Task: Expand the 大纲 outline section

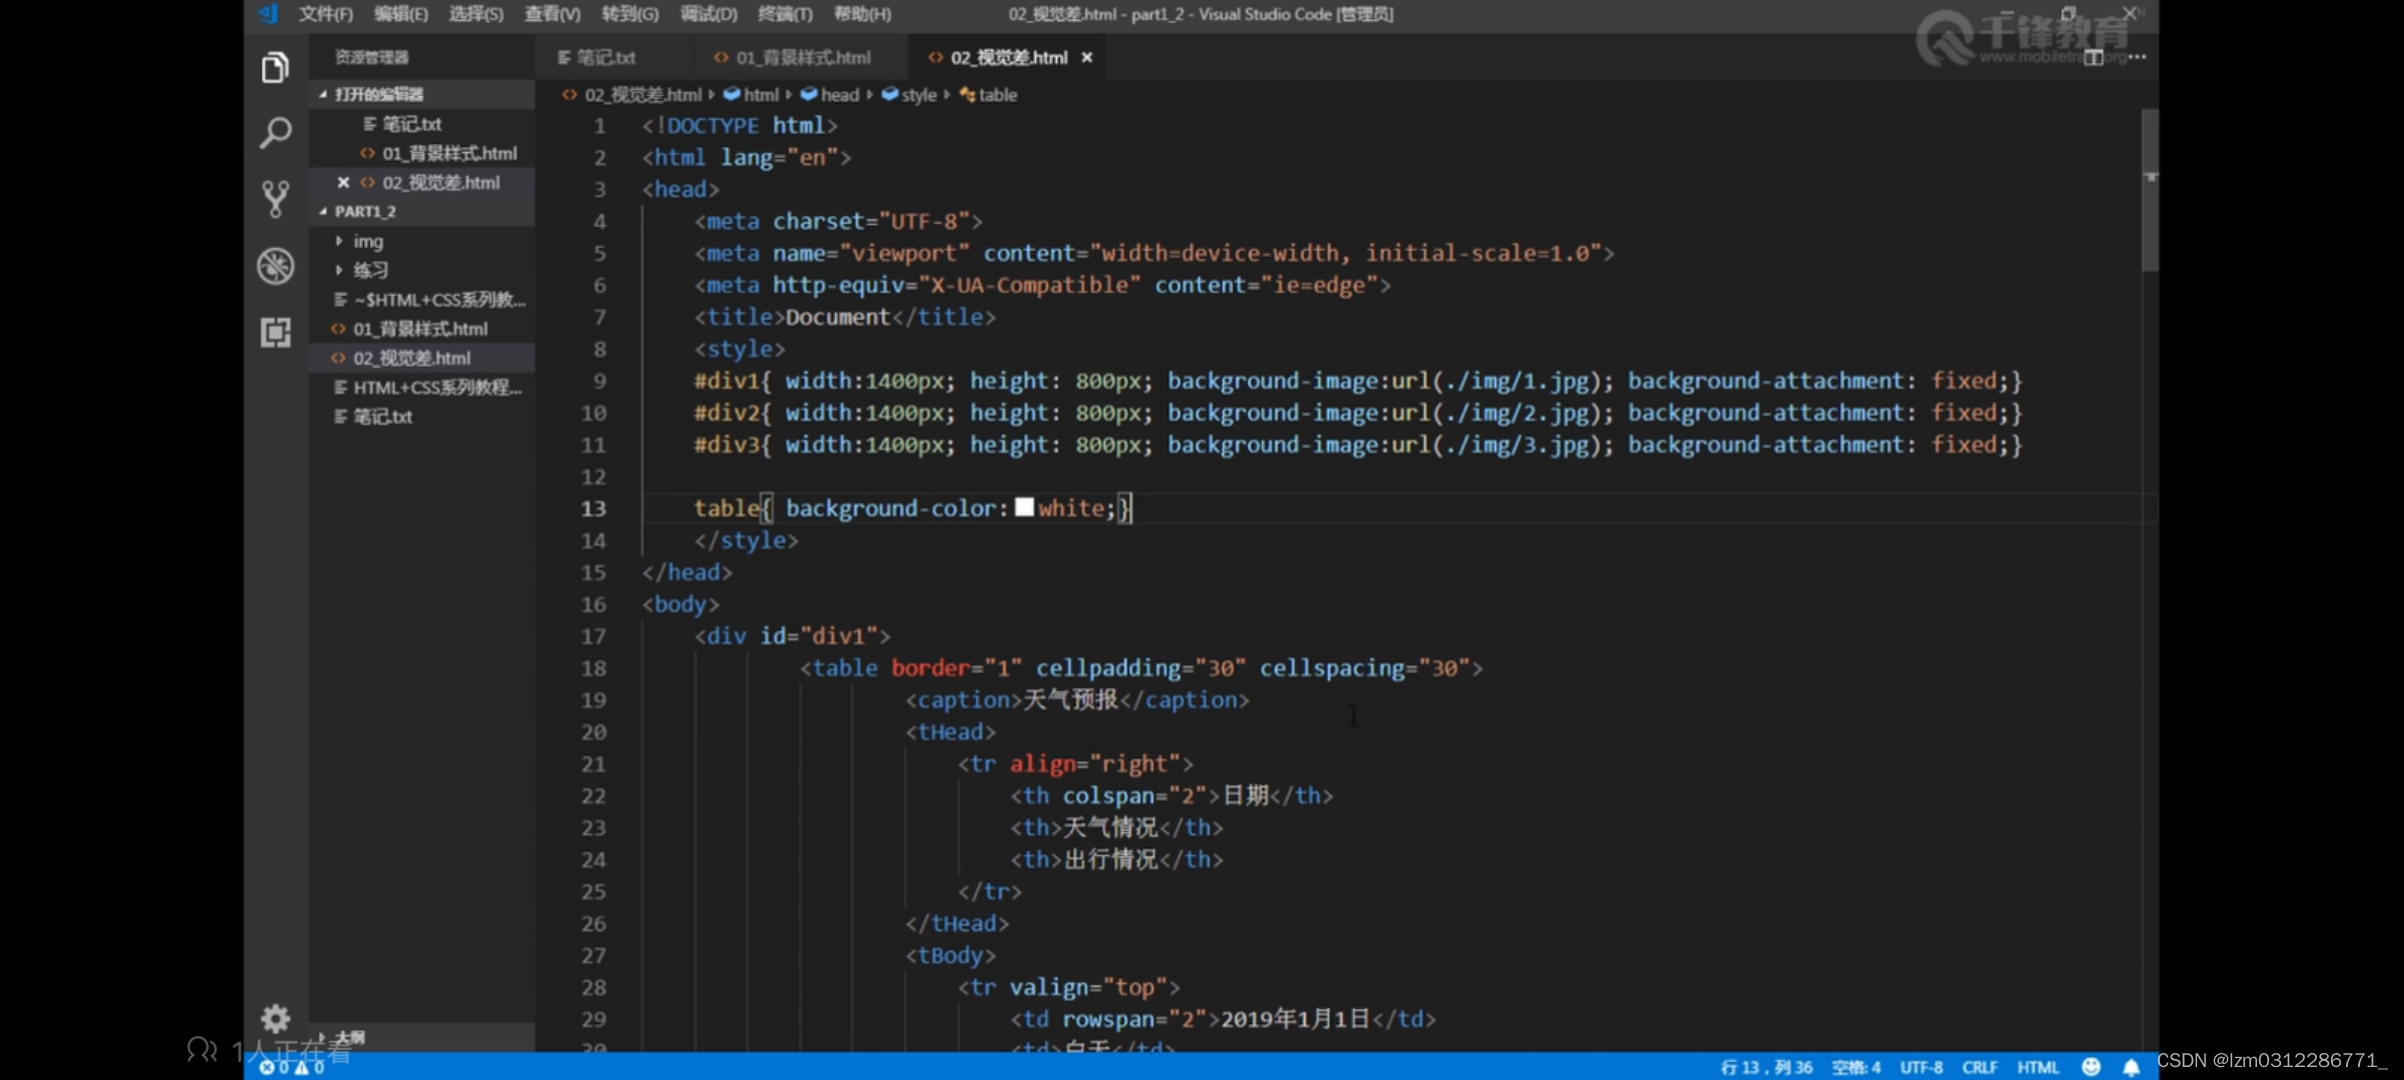Action: click(x=420, y=1037)
